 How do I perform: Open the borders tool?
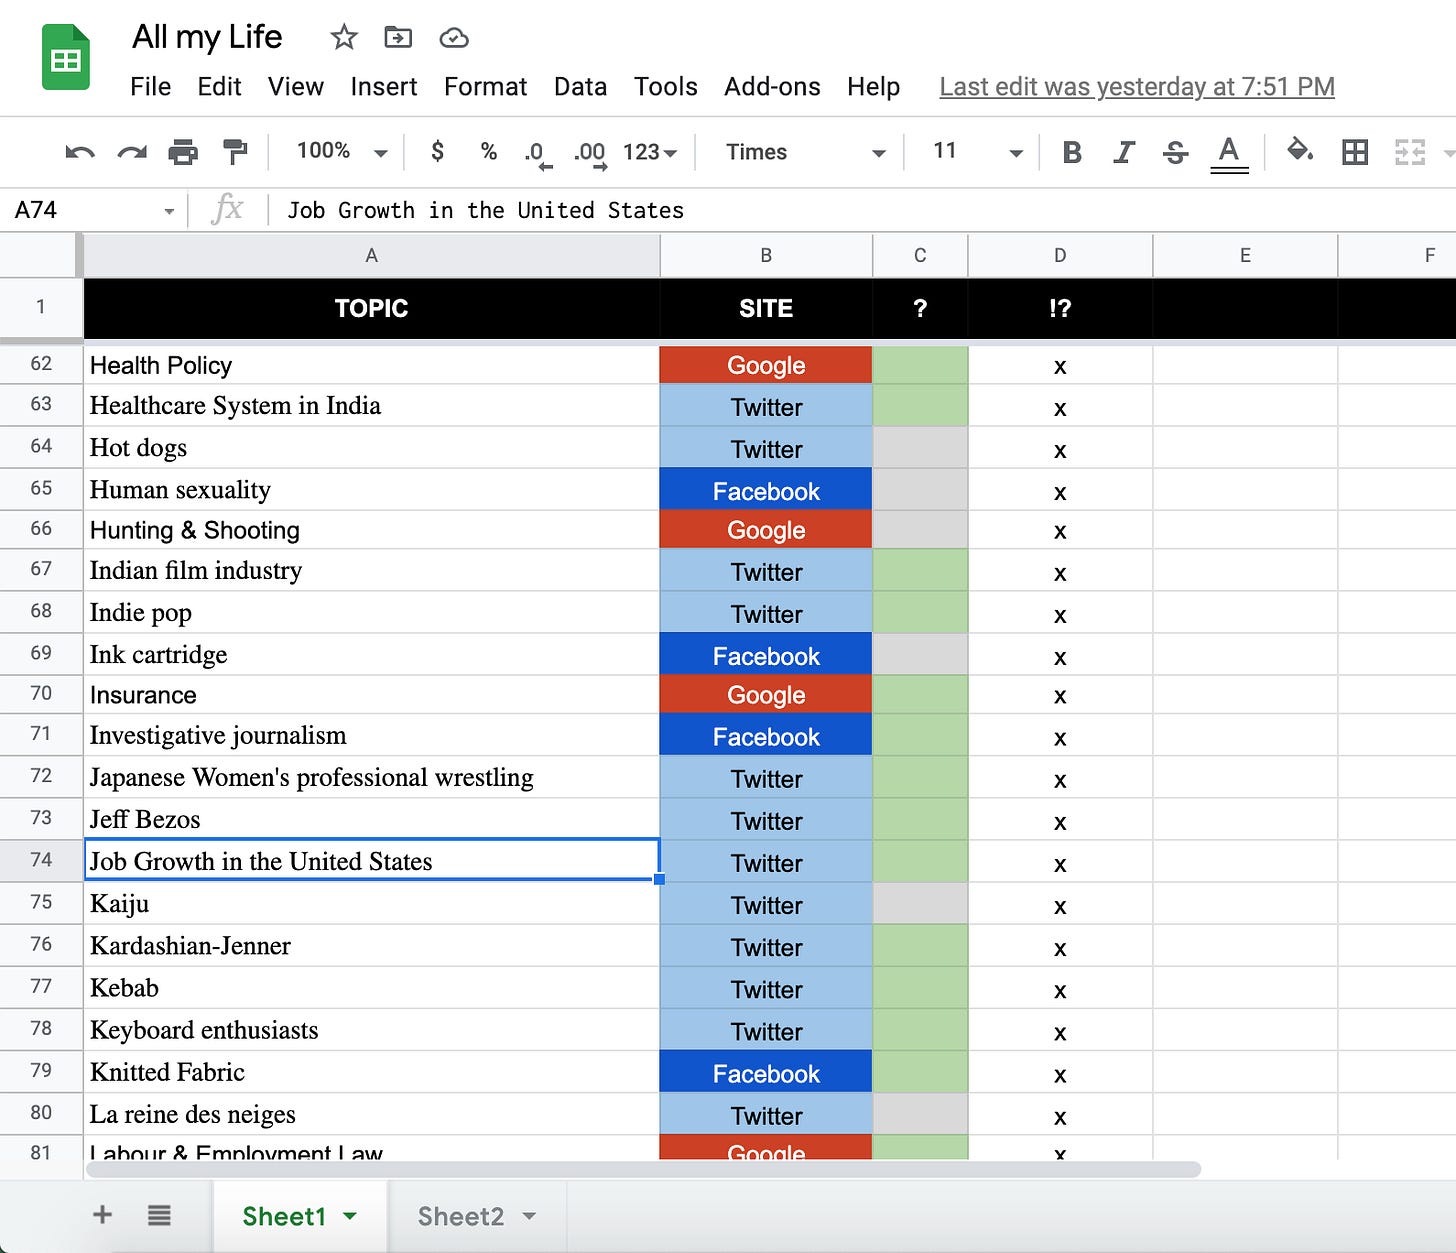tap(1355, 152)
